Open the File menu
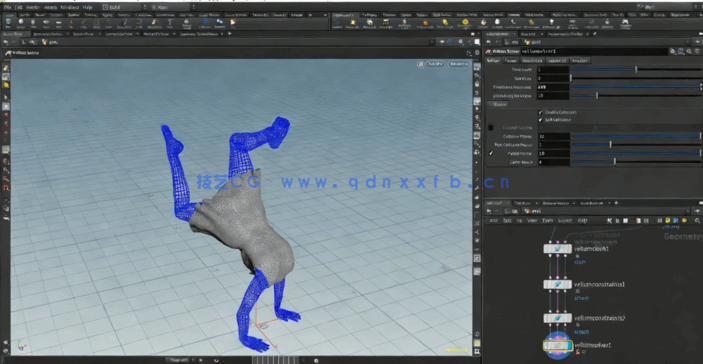Viewport: 703px width, 364px height. point(7,7)
